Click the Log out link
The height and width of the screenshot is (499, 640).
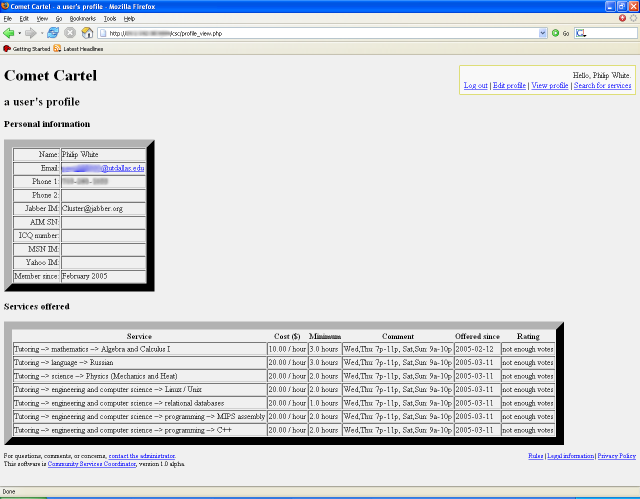(476, 85)
